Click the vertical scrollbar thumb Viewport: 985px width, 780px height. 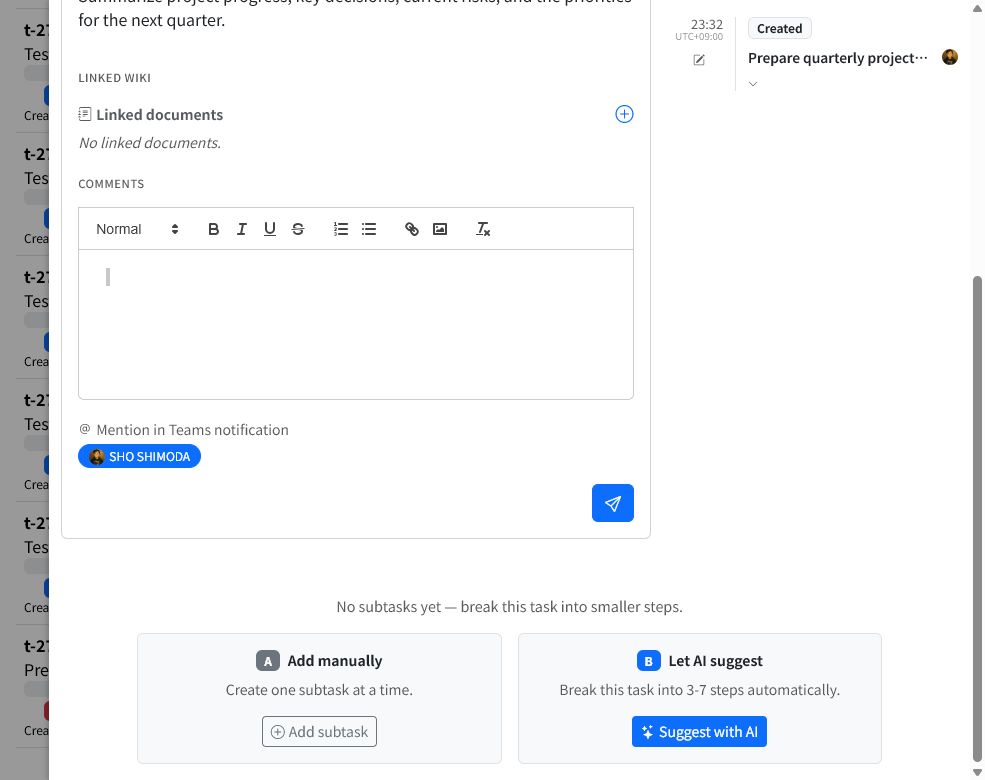pyautogui.click(x=977, y=518)
